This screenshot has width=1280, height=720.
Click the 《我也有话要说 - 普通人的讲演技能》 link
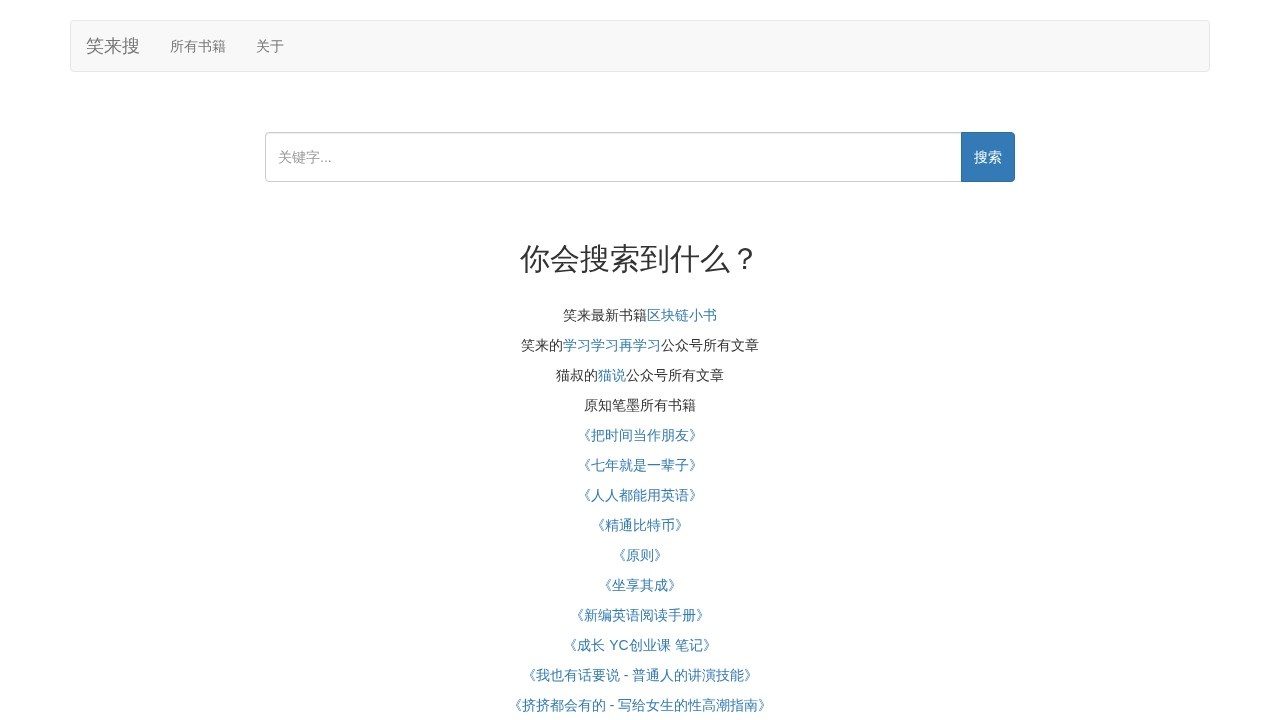coord(639,675)
